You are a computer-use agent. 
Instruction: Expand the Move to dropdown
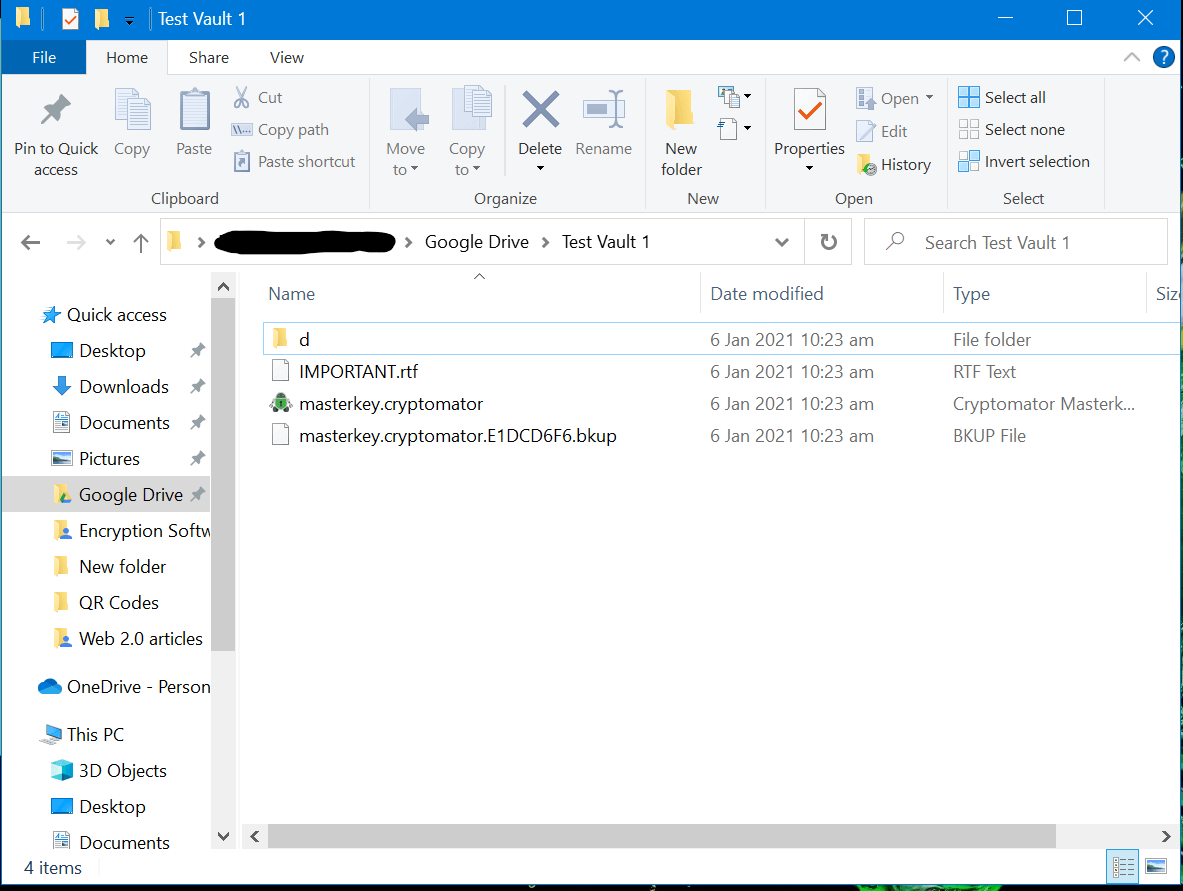click(405, 170)
